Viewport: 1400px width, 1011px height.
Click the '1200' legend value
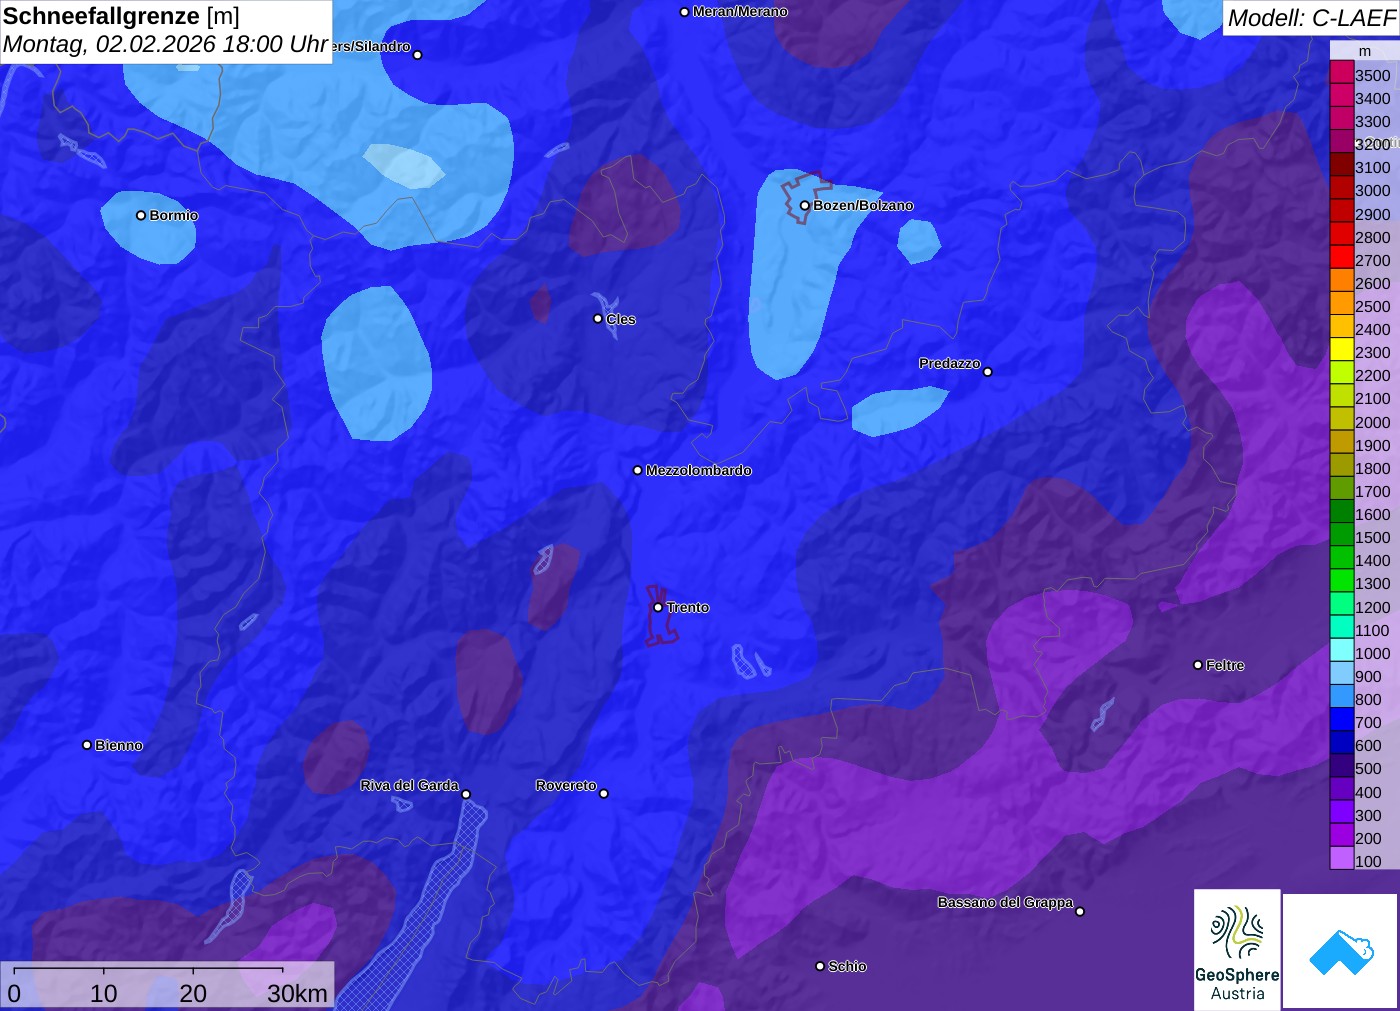(x=1373, y=607)
